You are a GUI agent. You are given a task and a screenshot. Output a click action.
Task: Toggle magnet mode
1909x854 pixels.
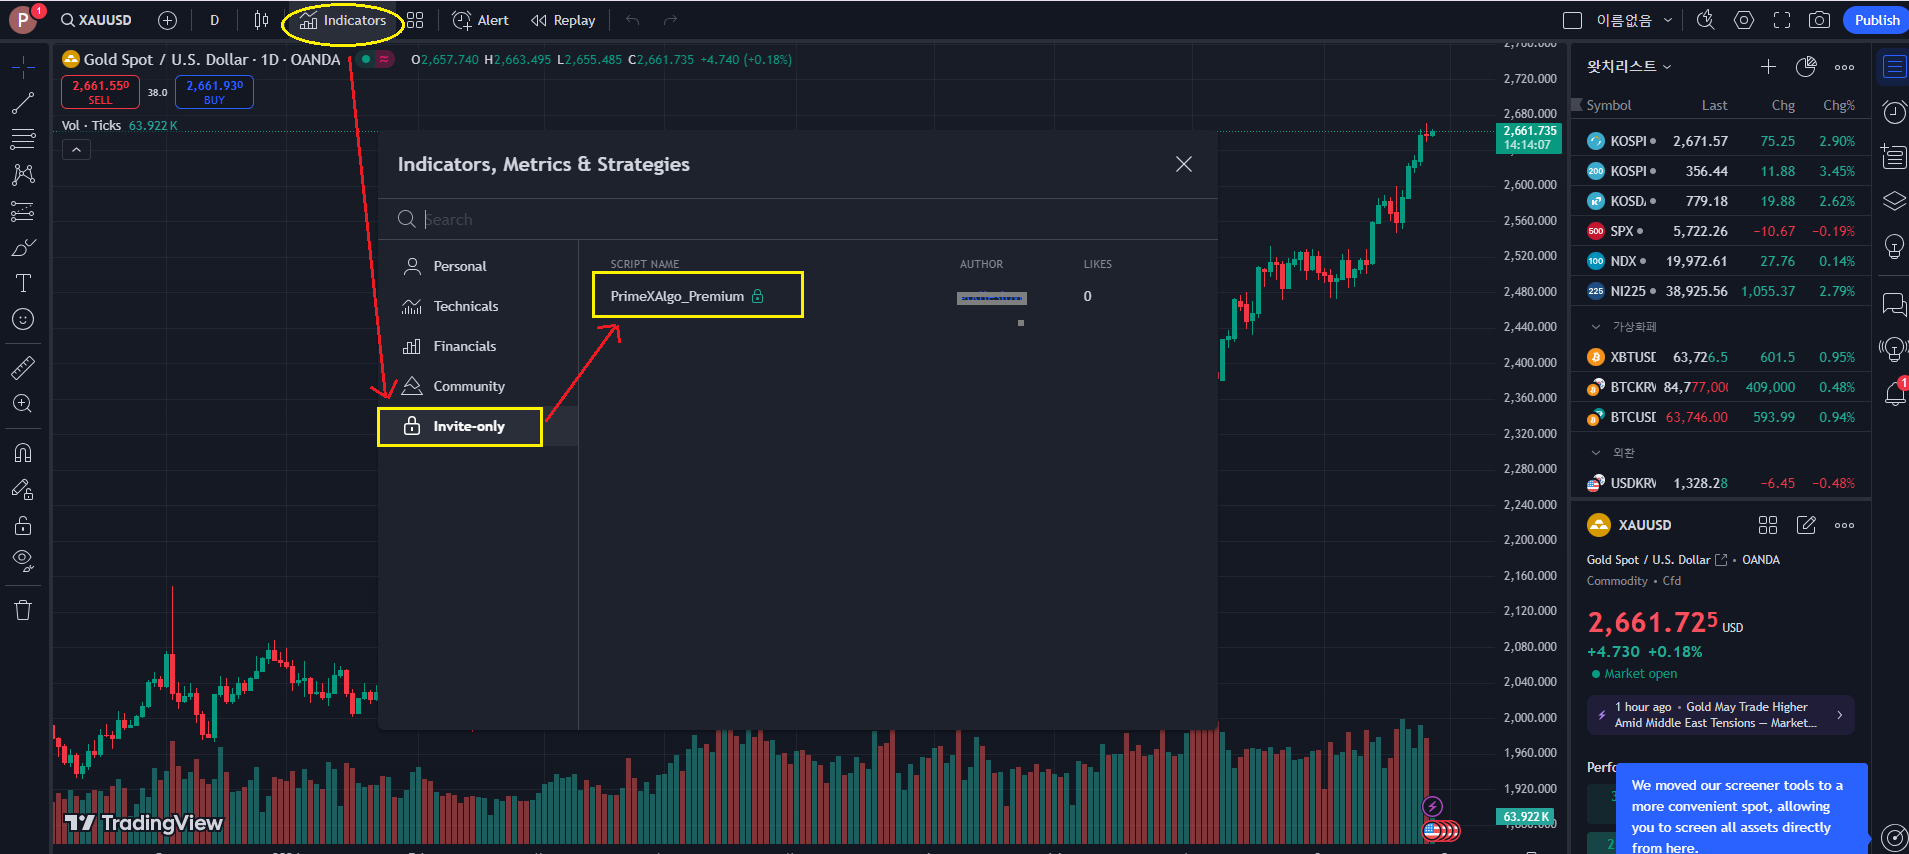pyautogui.click(x=23, y=453)
